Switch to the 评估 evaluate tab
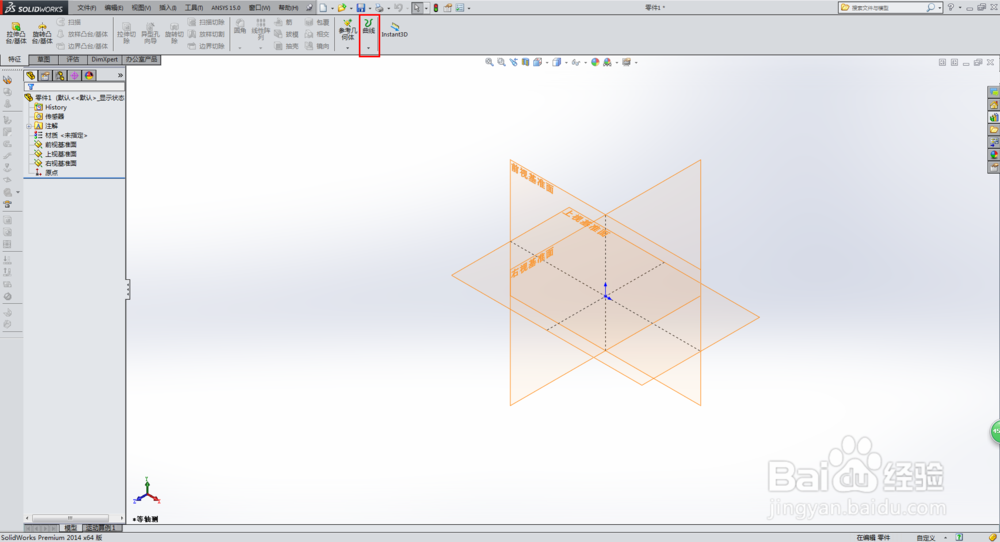This screenshot has width=1000, height=542. click(73, 59)
